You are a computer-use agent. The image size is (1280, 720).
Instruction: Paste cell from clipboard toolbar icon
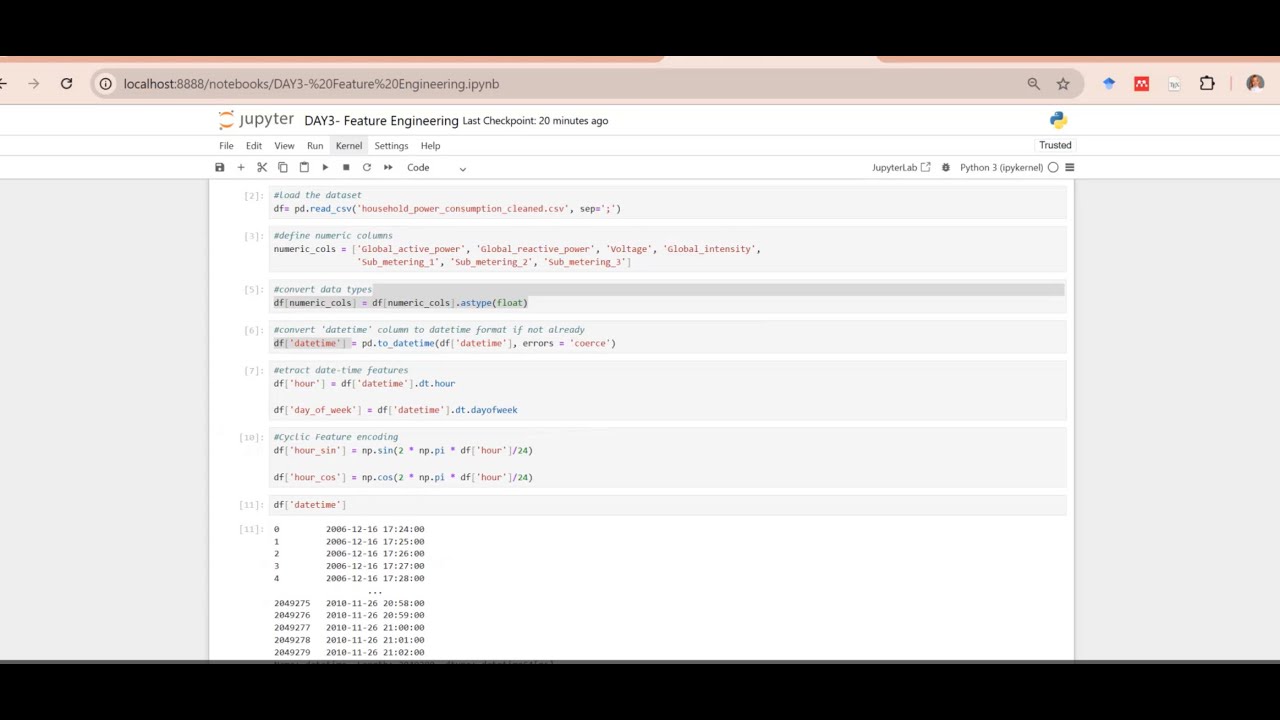point(304,168)
